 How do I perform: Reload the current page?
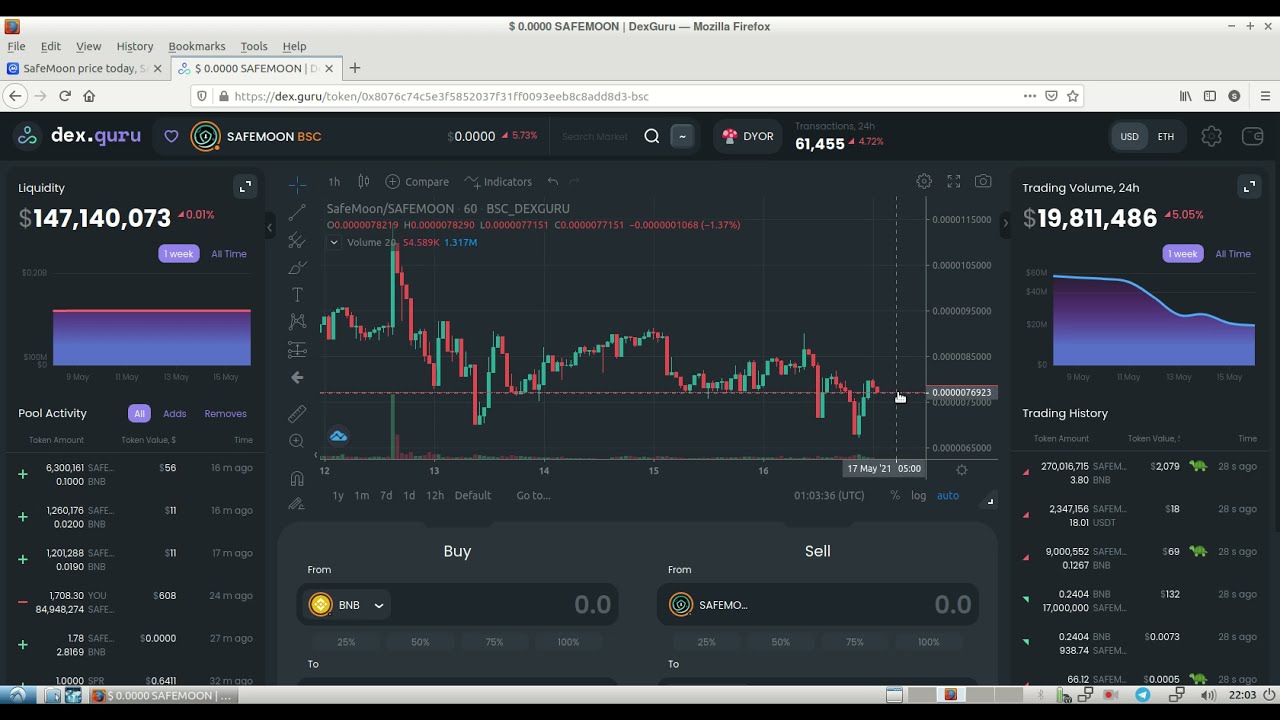[x=65, y=96]
